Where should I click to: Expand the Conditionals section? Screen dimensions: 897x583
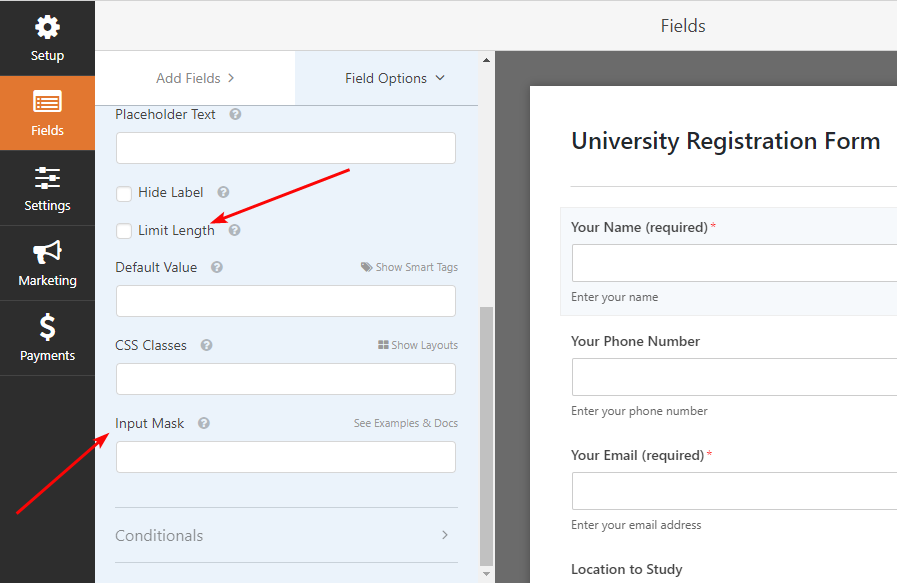(x=285, y=535)
